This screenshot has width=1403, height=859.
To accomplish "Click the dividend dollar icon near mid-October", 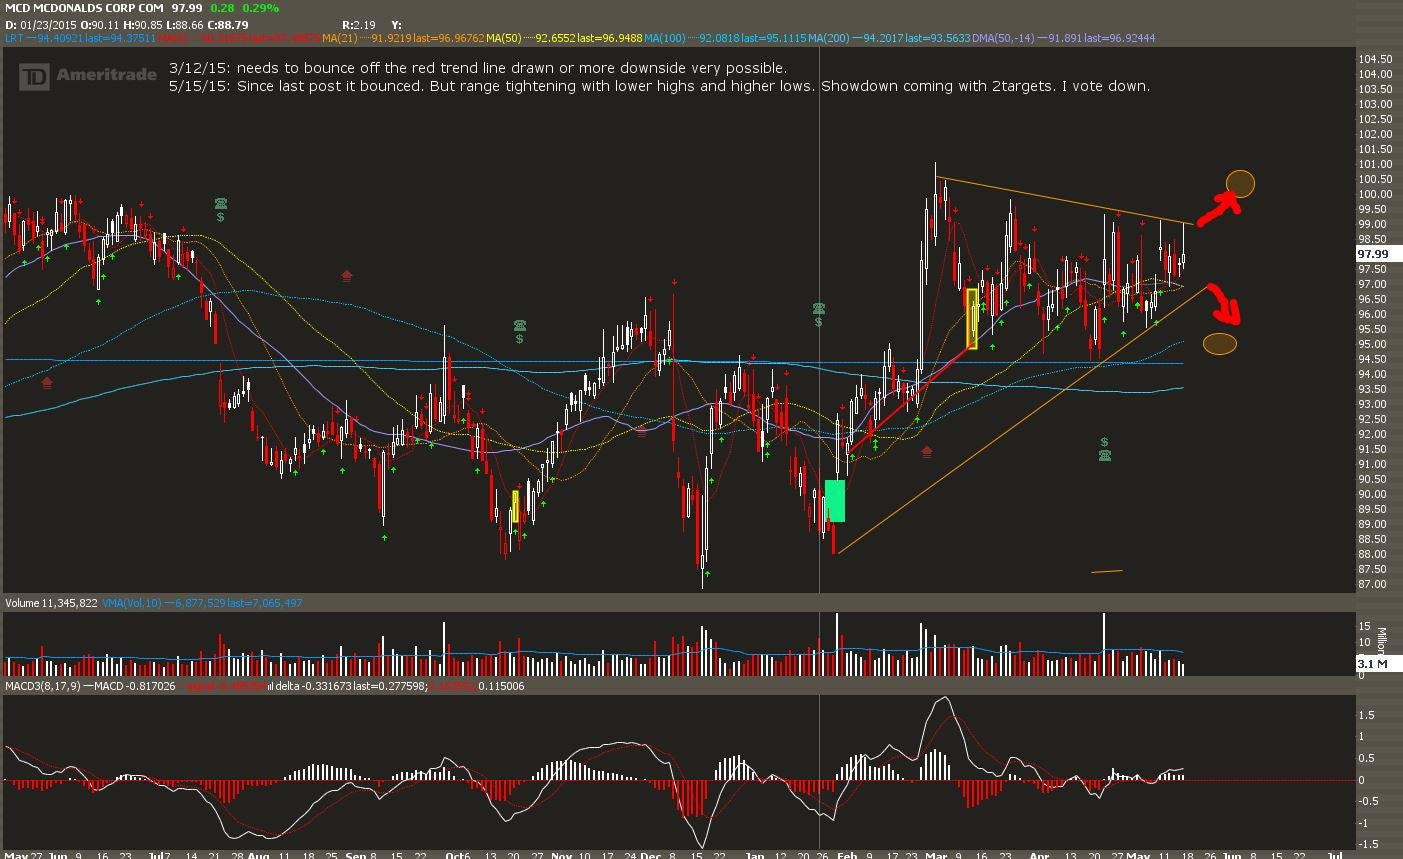I will coord(520,340).
